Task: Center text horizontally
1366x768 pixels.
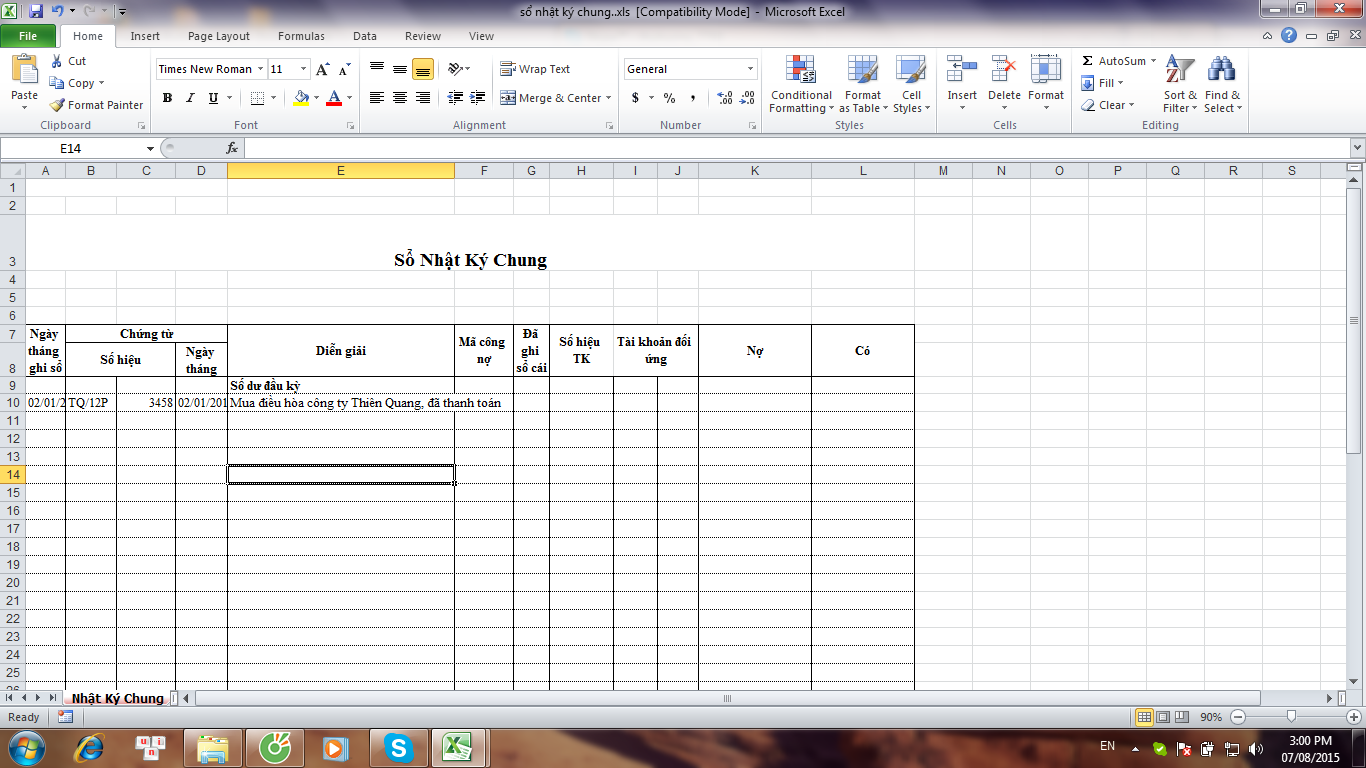Action: click(399, 98)
